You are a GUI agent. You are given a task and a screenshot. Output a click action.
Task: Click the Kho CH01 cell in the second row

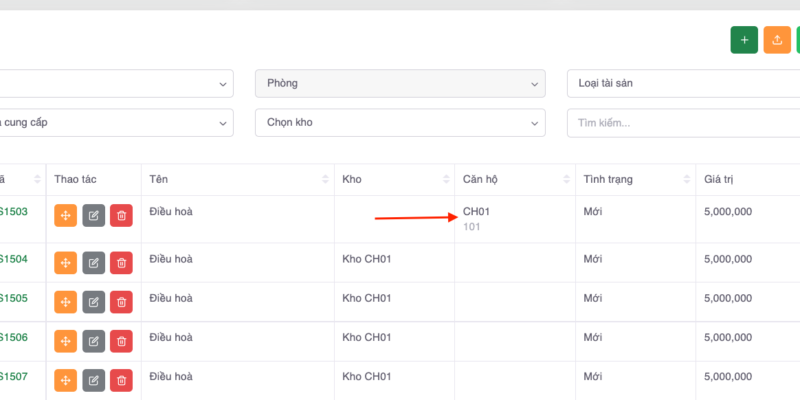click(x=369, y=259)
